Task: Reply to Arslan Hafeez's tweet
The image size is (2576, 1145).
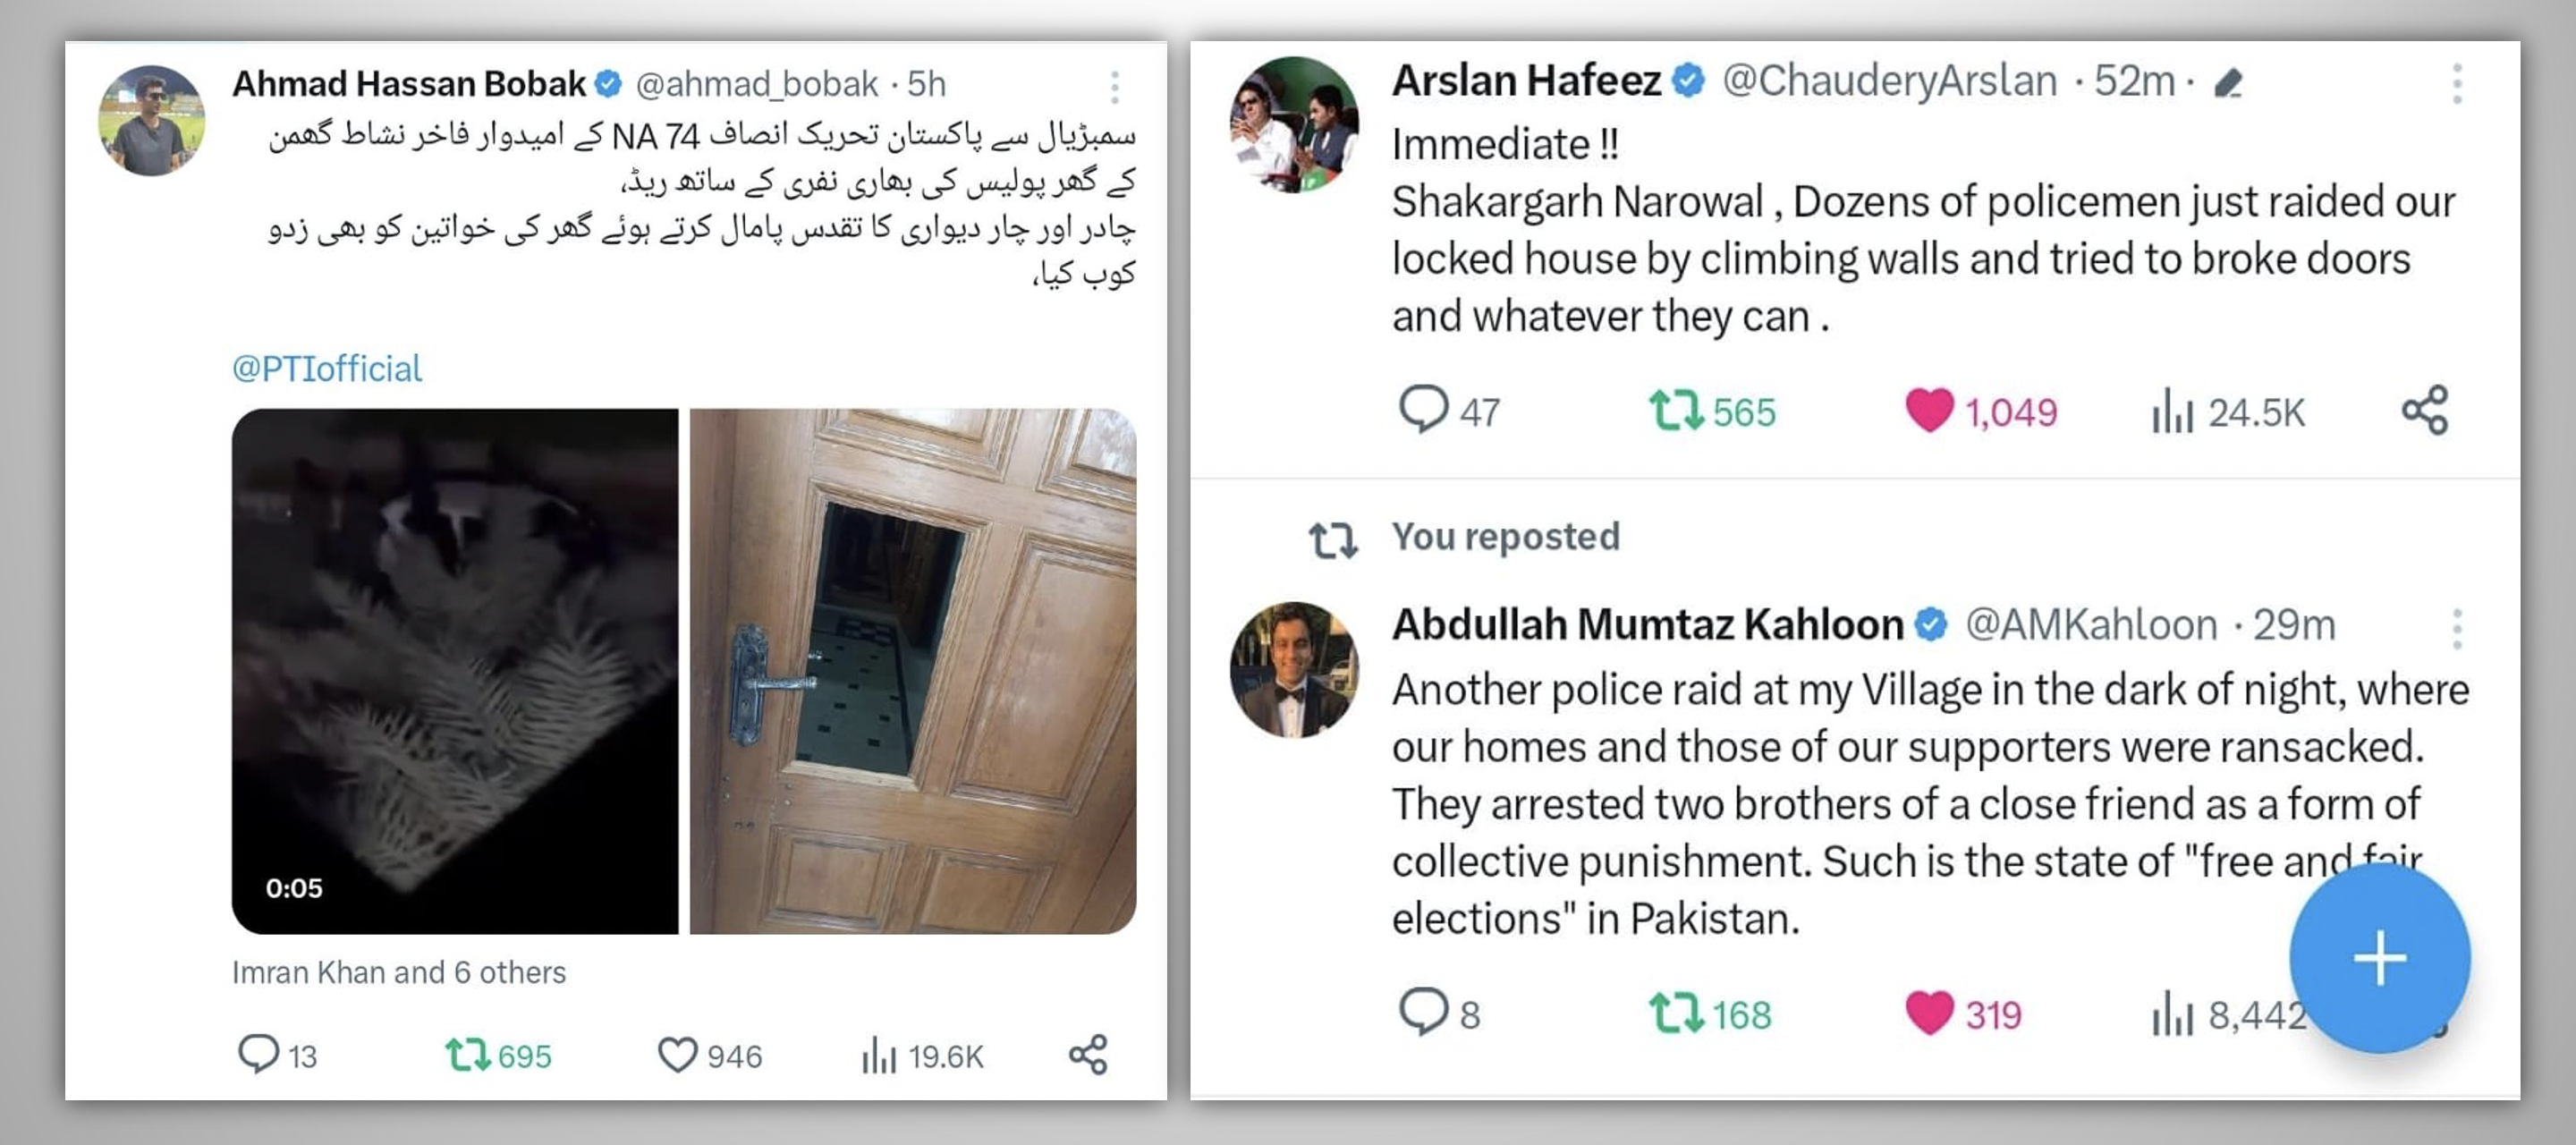Action: (1422, 409)
